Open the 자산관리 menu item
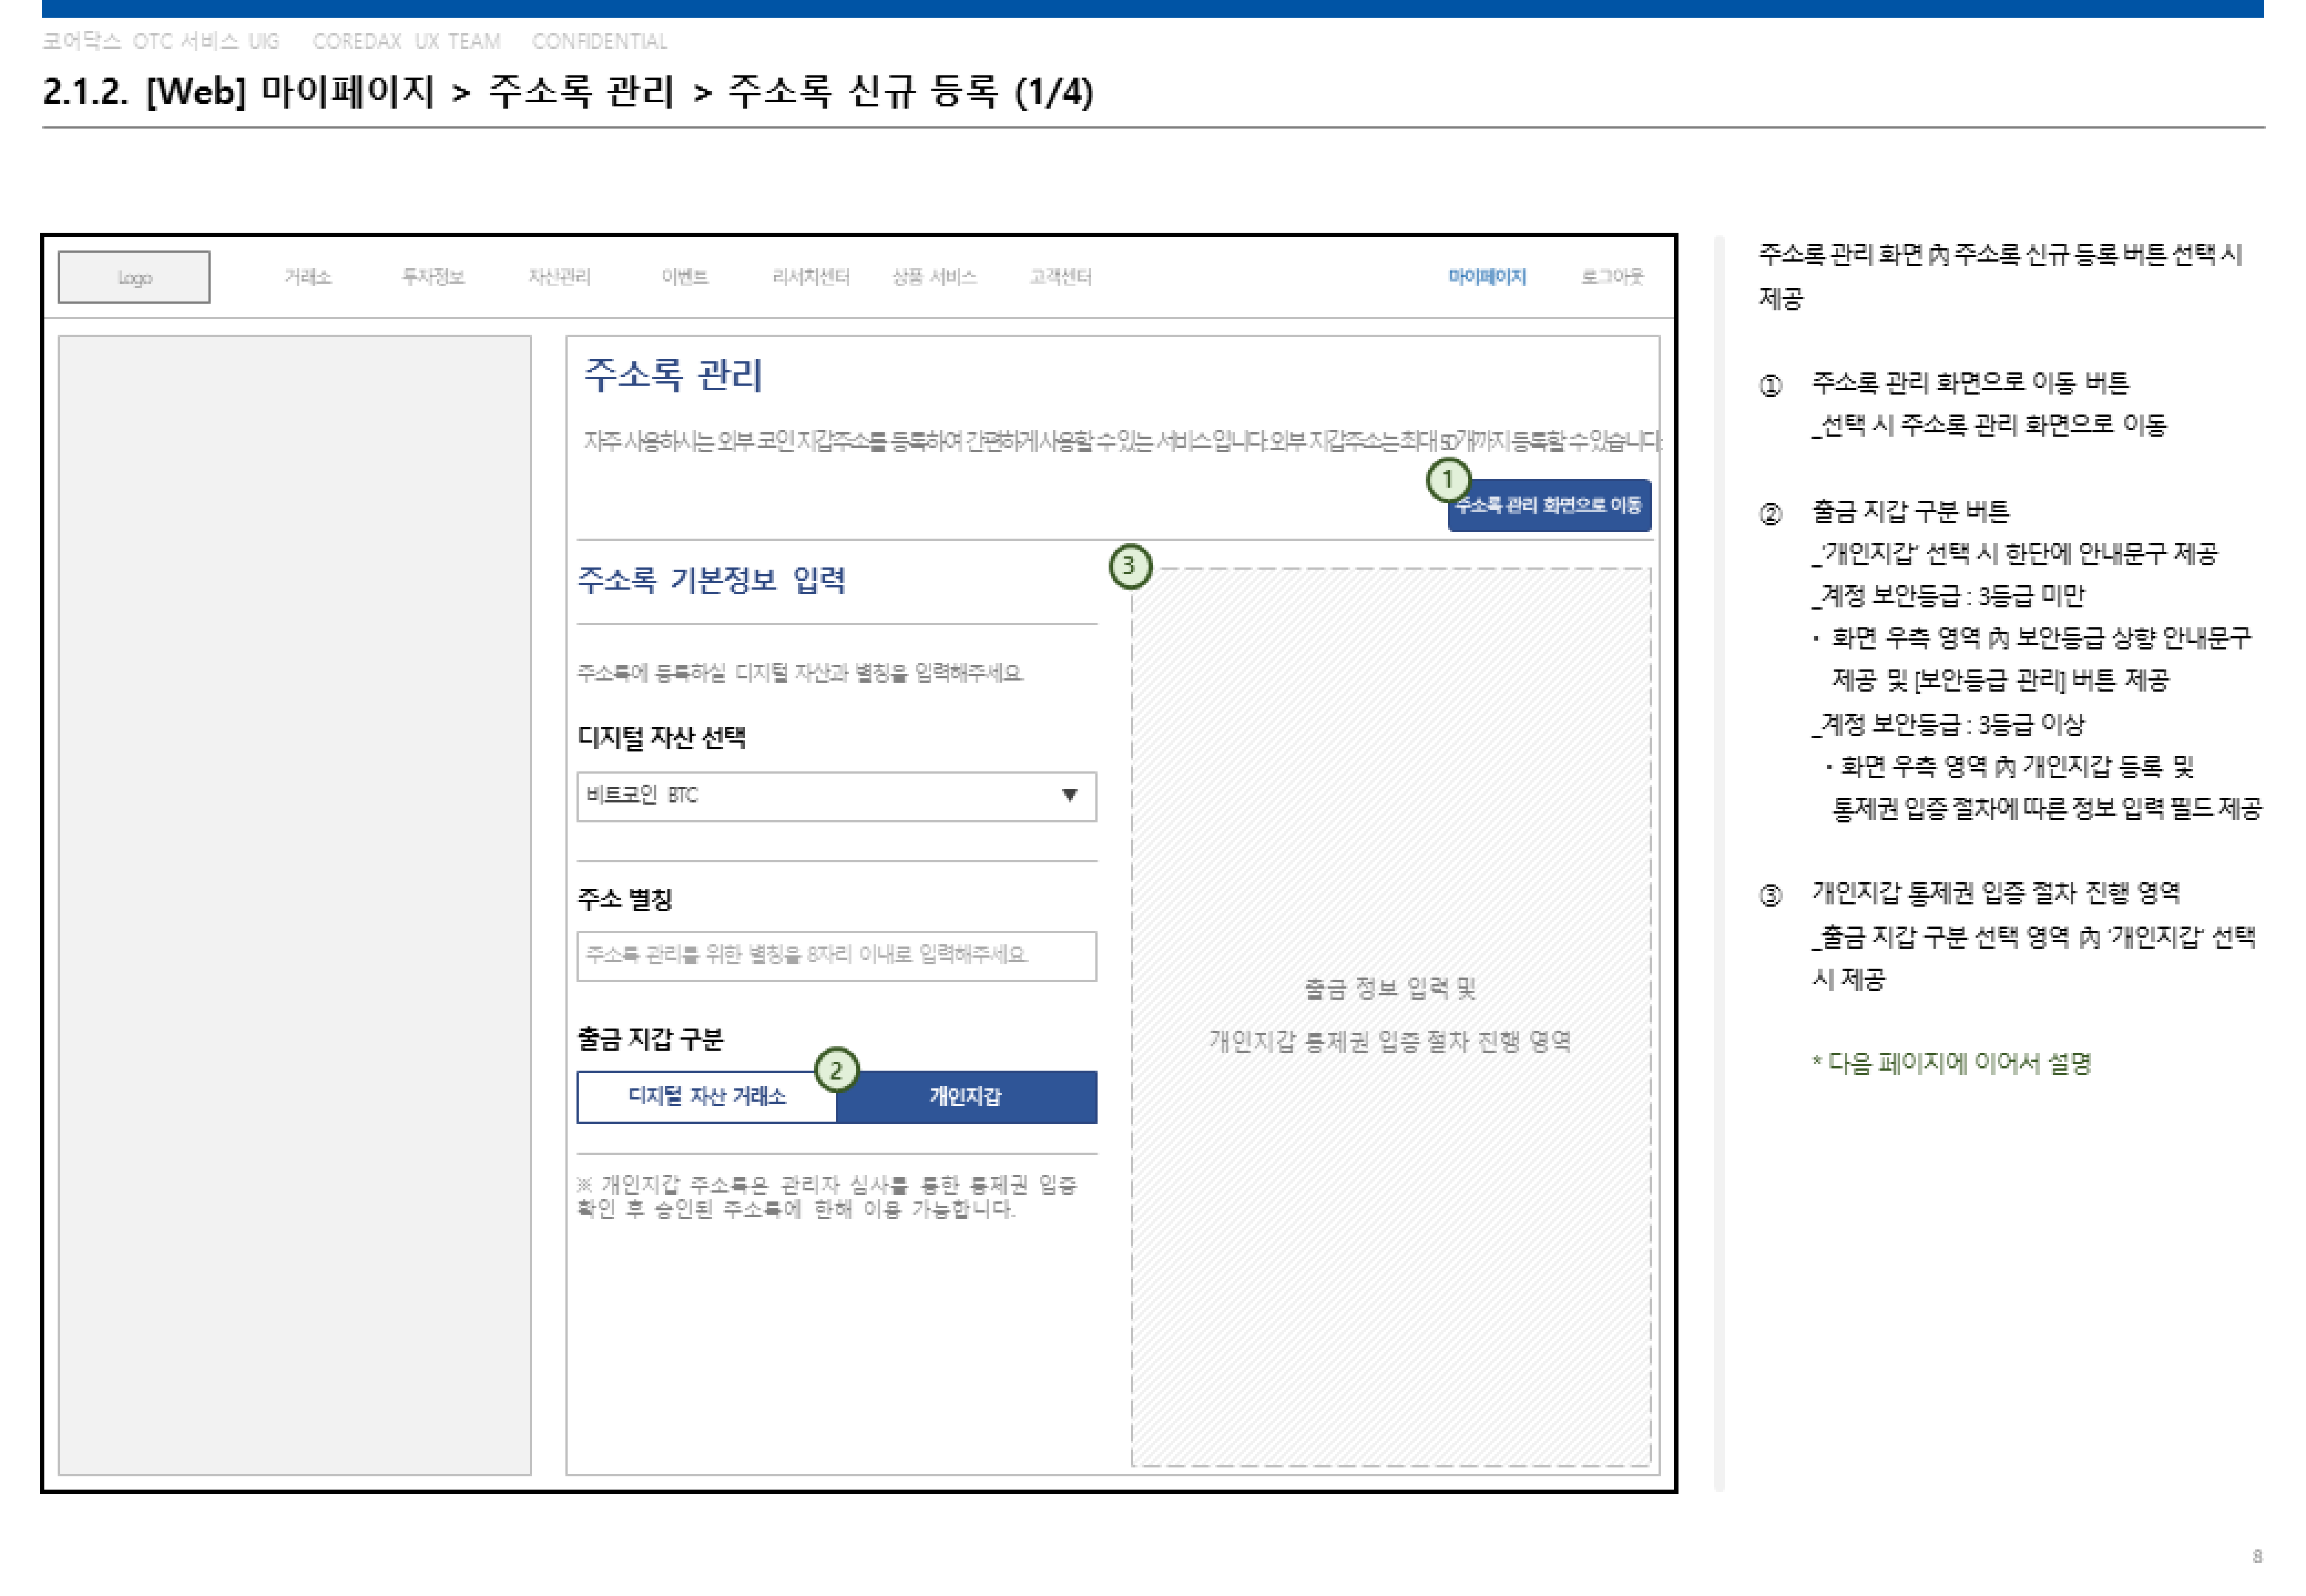This screenshot has height=1596, width=2306. [x=559, y=277]
